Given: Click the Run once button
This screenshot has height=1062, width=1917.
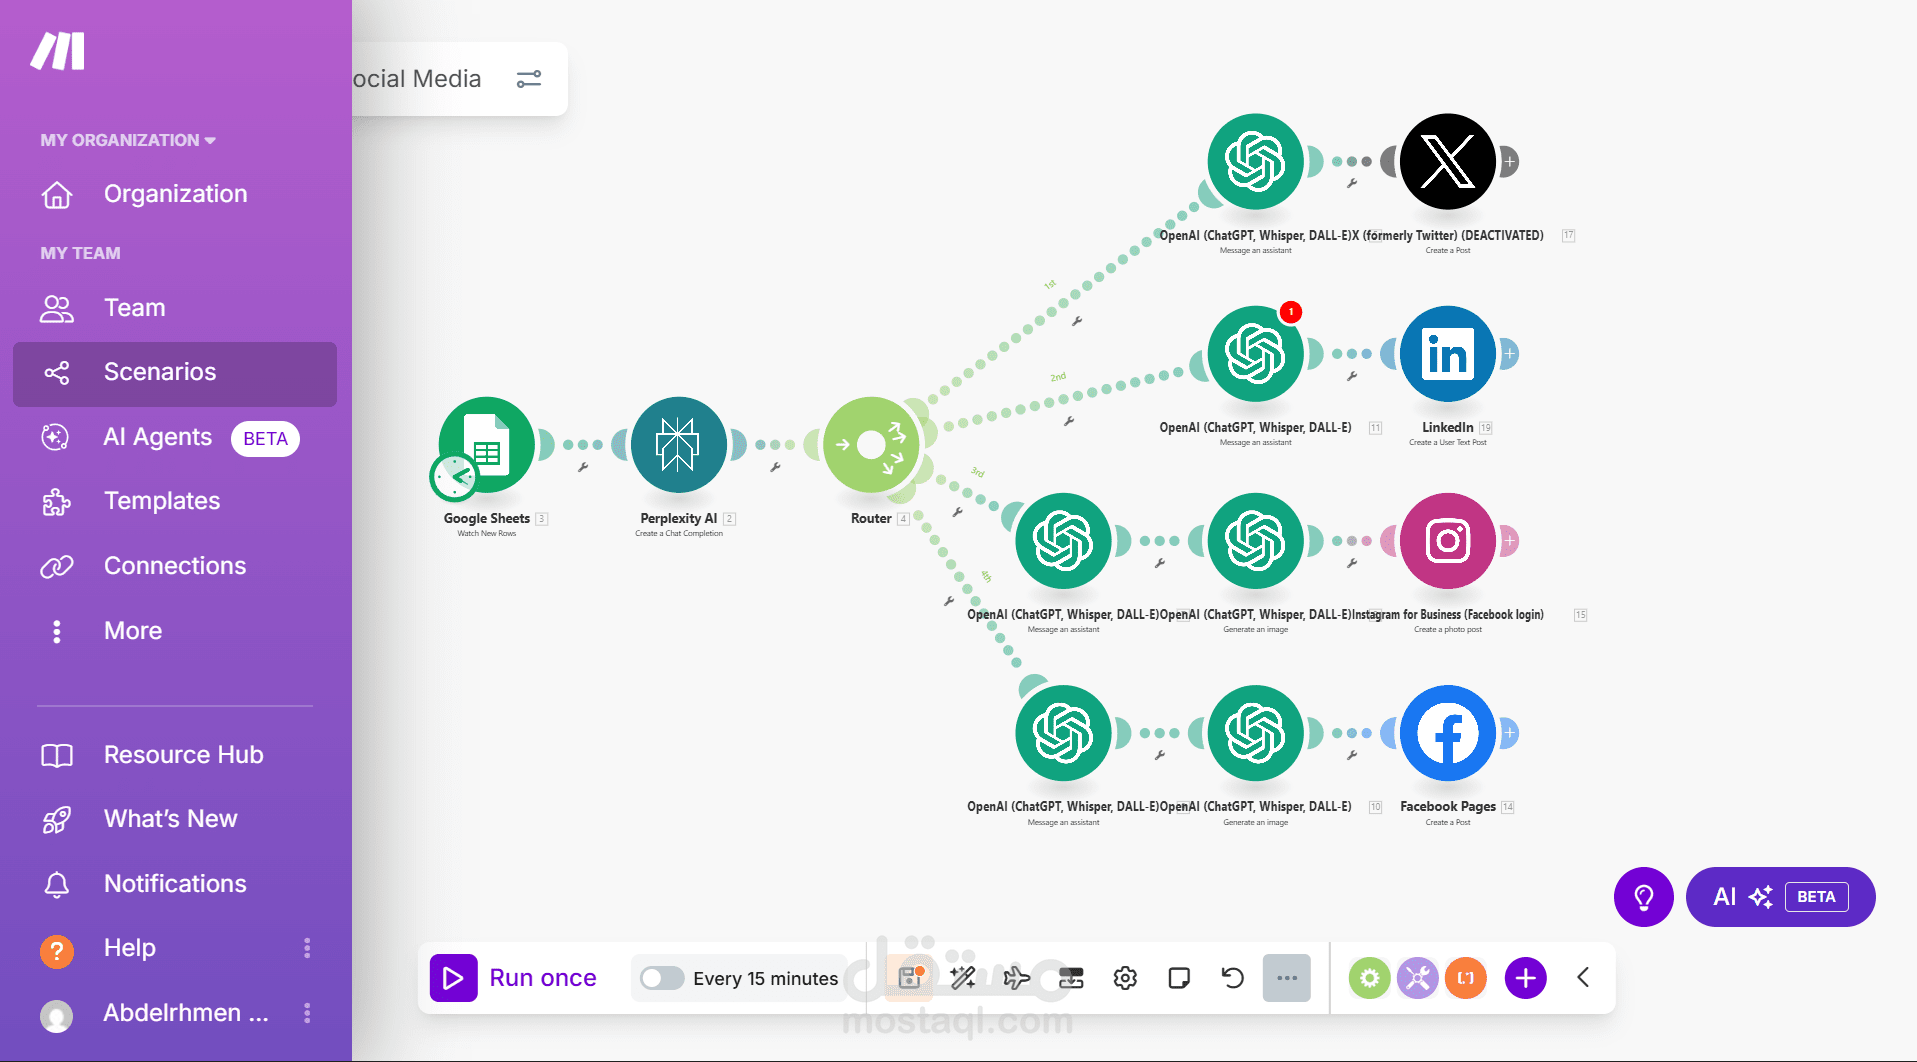Looking at the screenshot, I should pyautogui.click(x=513, y=978).
